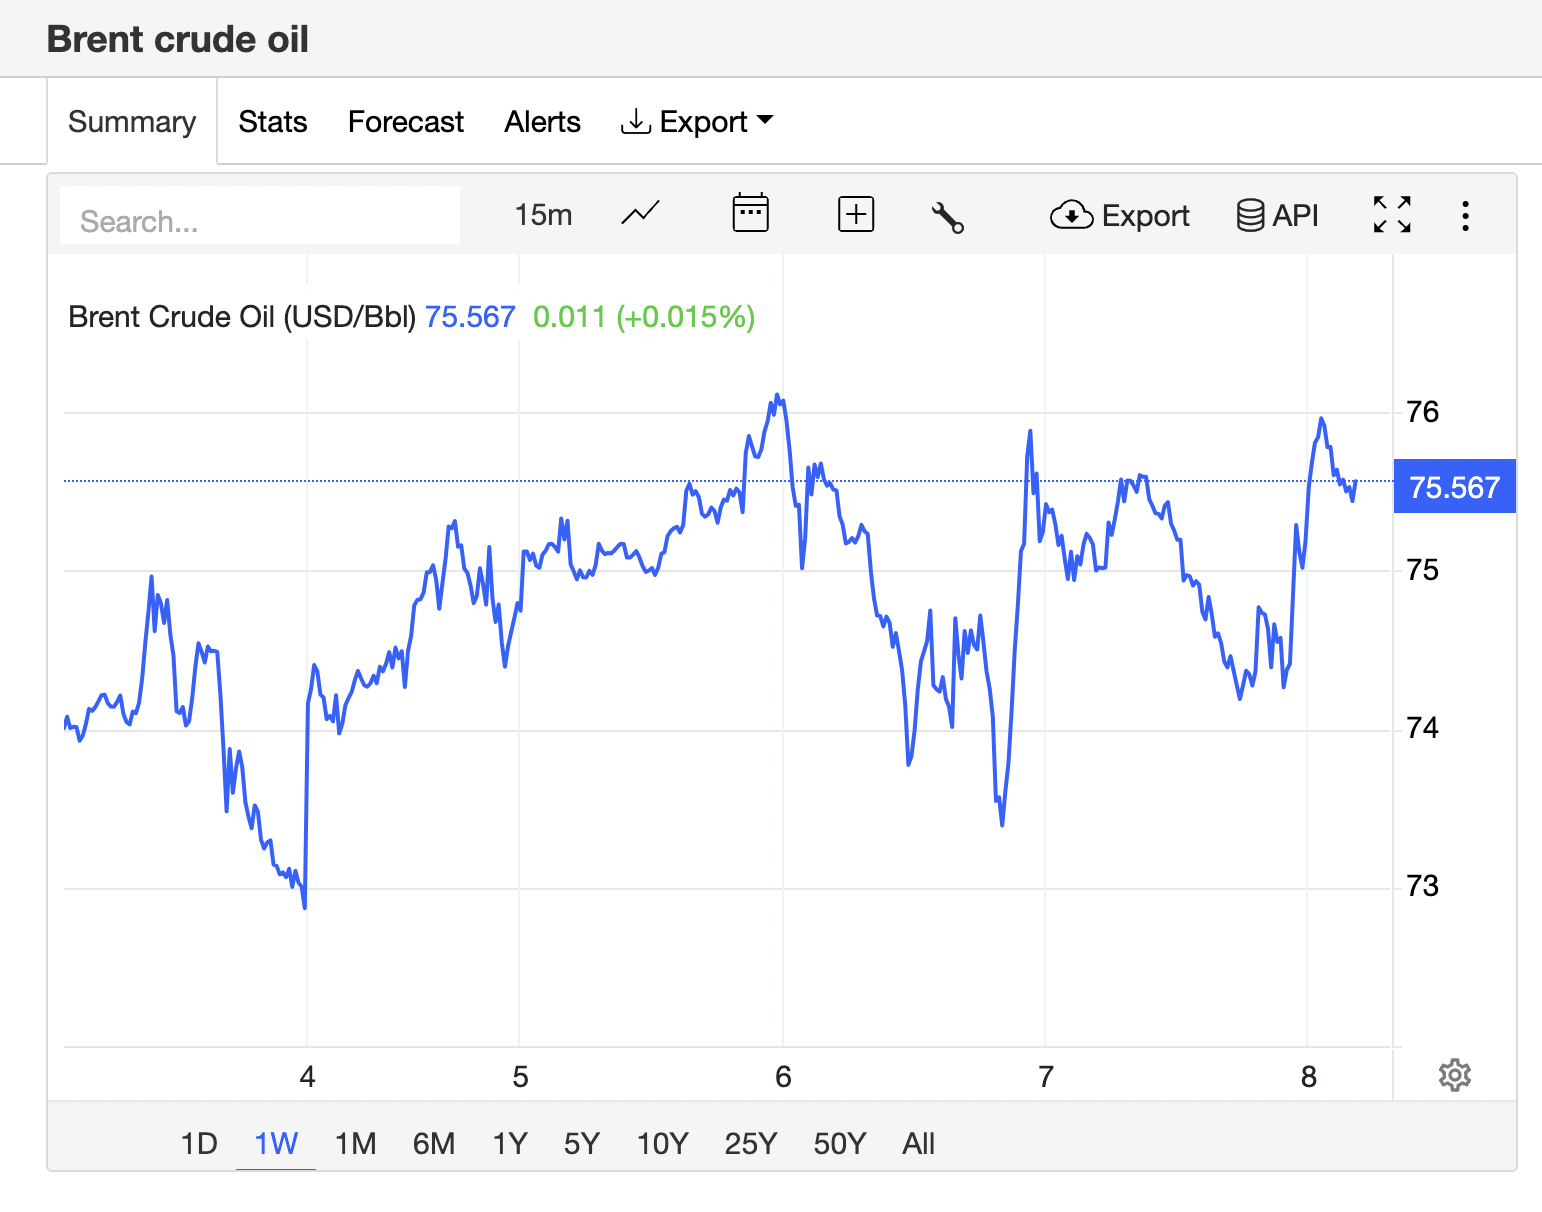1542x1212 pixels.
Task: Click the plus icon to add comparison
Action: pyautogui.click(x=856, y=215)
